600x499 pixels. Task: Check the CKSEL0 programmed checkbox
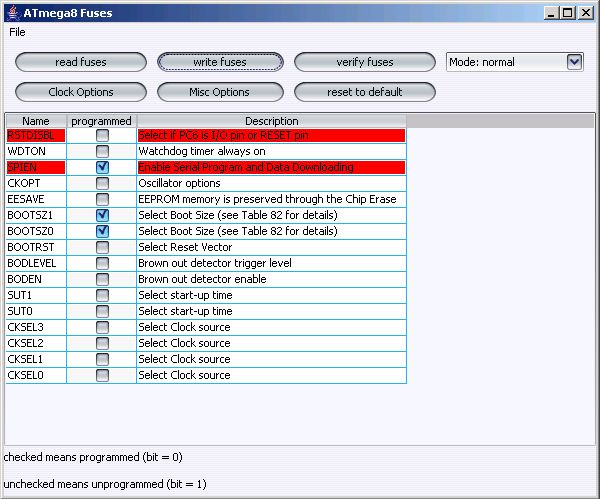[x=102, y=375]
